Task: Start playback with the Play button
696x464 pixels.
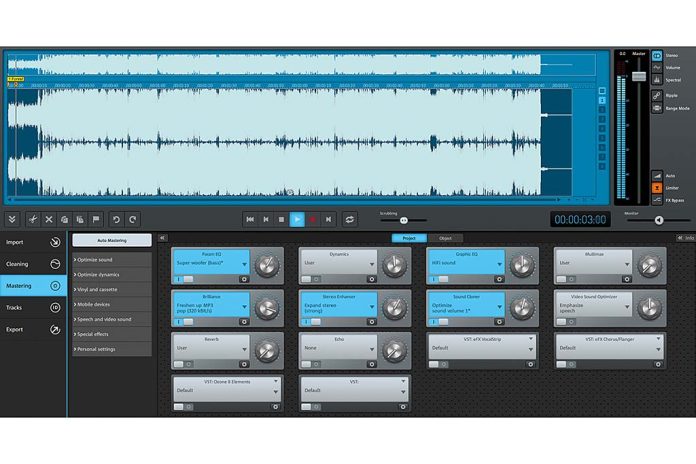Action: point(297,219)
